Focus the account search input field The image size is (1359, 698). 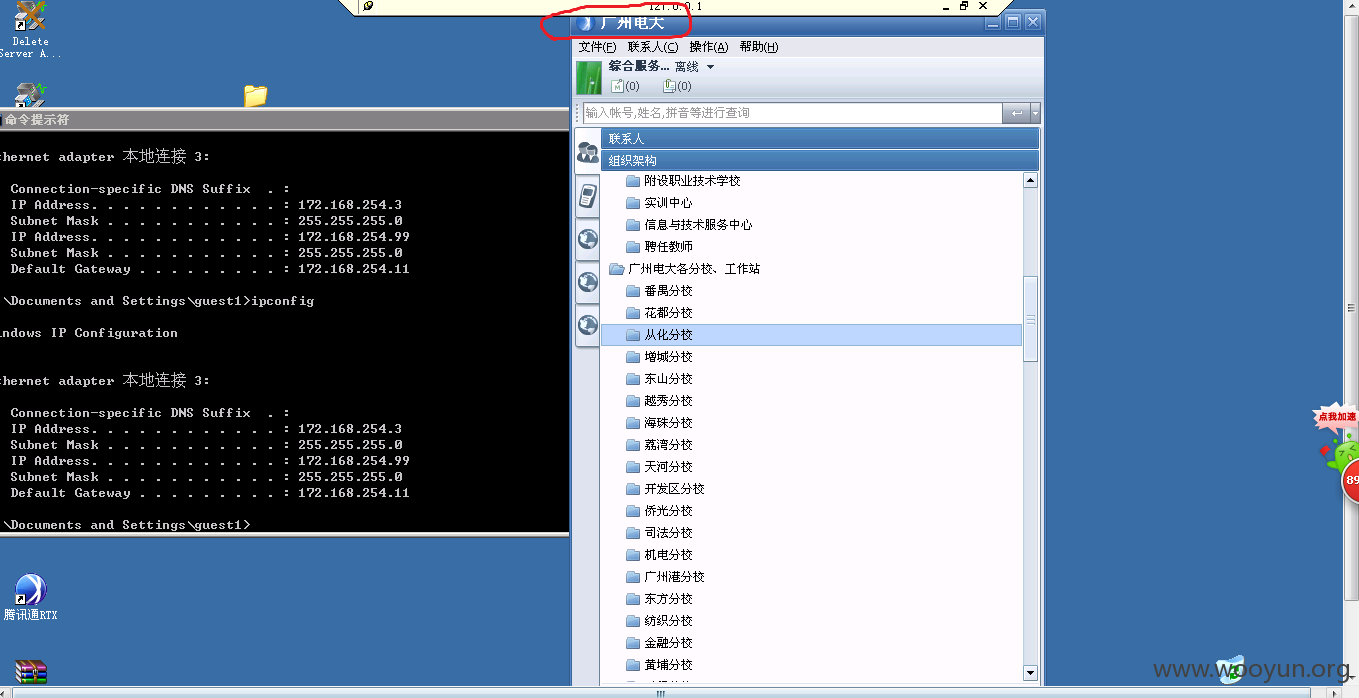pyautogui.click(x=792, y=113)
